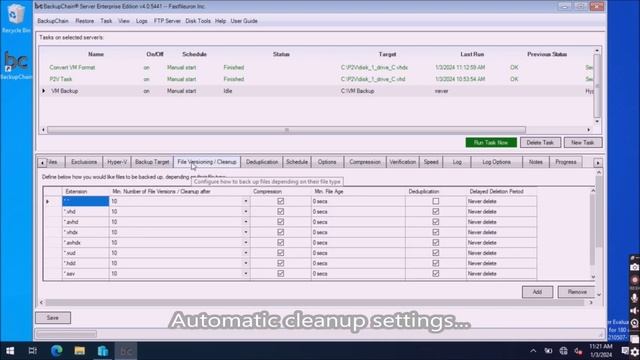640x360 pixels.
Task: Switch to the Backup Target tab
Action: click(152, 162)
